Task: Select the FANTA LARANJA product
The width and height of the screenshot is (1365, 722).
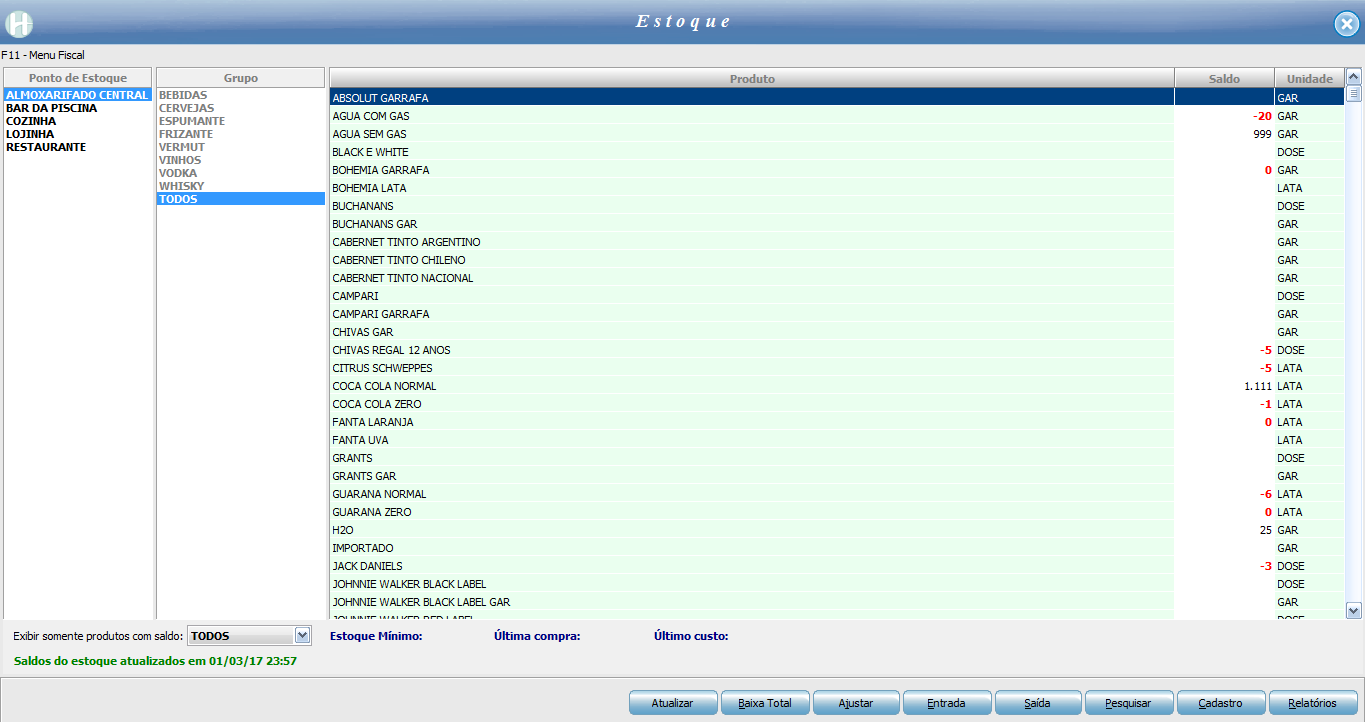Action: 837,422
